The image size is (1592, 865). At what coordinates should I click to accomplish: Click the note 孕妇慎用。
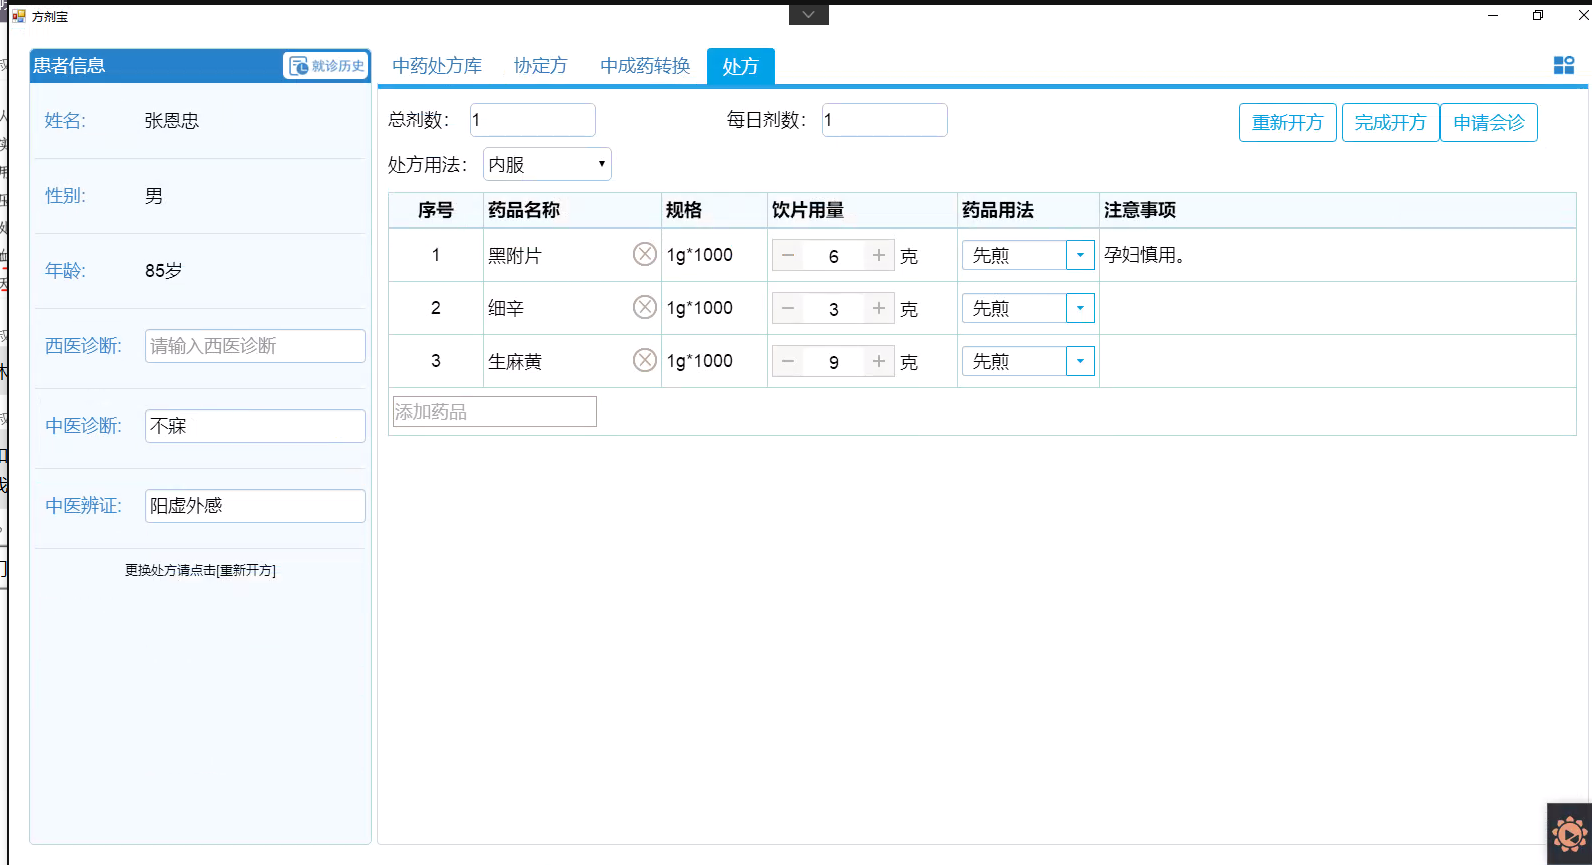click(1148, 255)
